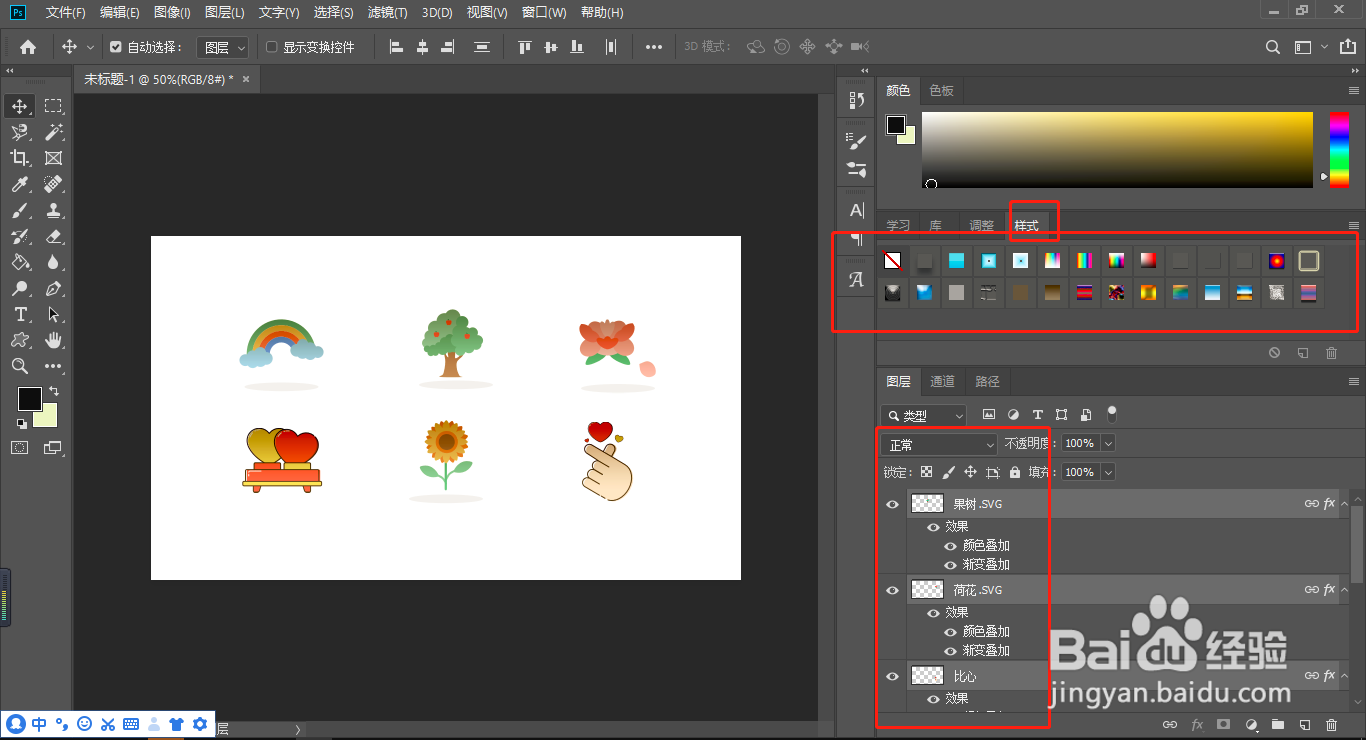
Task: Collapse effects of 果树 .SVG layer
Action: (1344, 505)
